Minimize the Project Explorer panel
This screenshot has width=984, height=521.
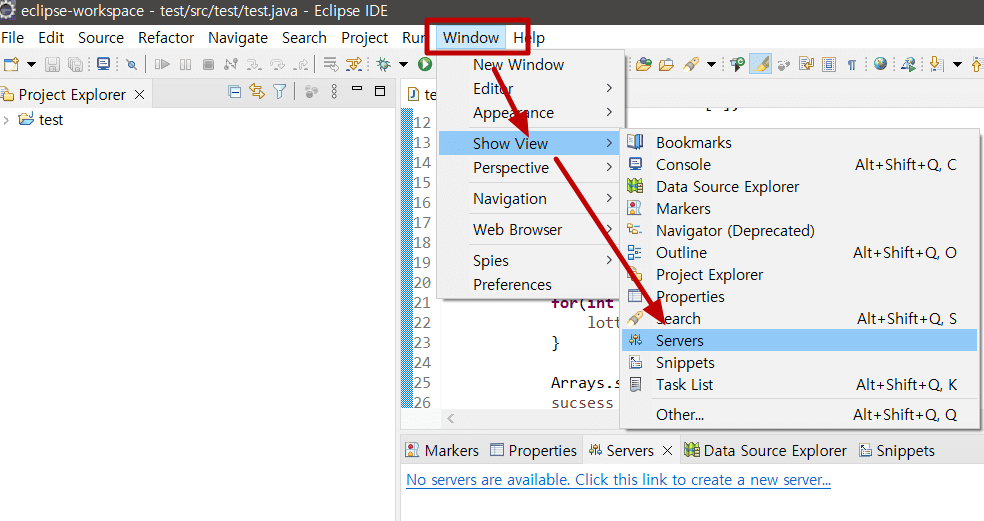point(357,90)
